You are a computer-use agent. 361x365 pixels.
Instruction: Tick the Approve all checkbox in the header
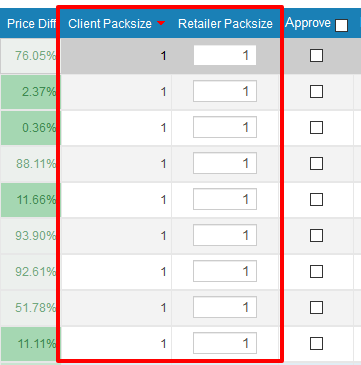[342, 26]
